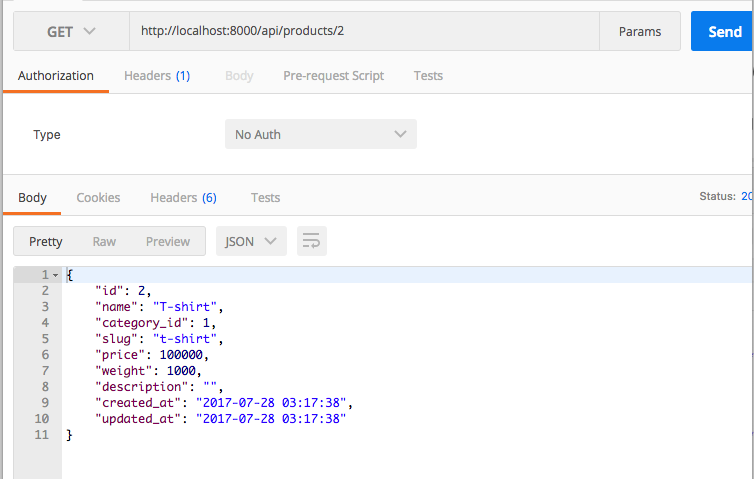View the response Headers (6) tab
This screenshot has width=754, height=479.
(183, 198)
